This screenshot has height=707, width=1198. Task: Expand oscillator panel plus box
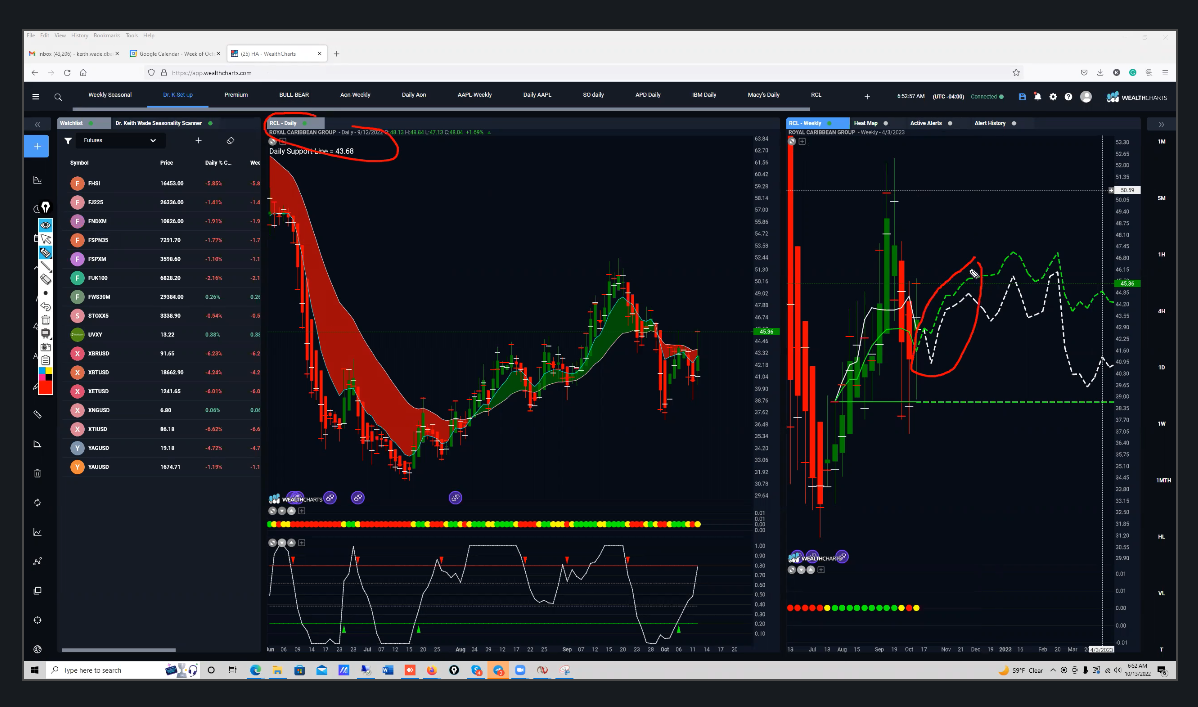tap(301, 543)
